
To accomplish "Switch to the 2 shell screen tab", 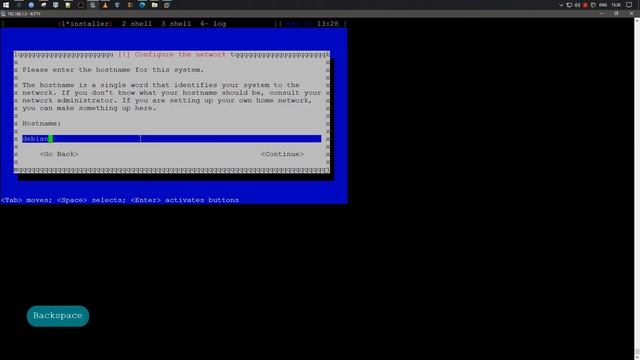I will (x=137, y=24).
